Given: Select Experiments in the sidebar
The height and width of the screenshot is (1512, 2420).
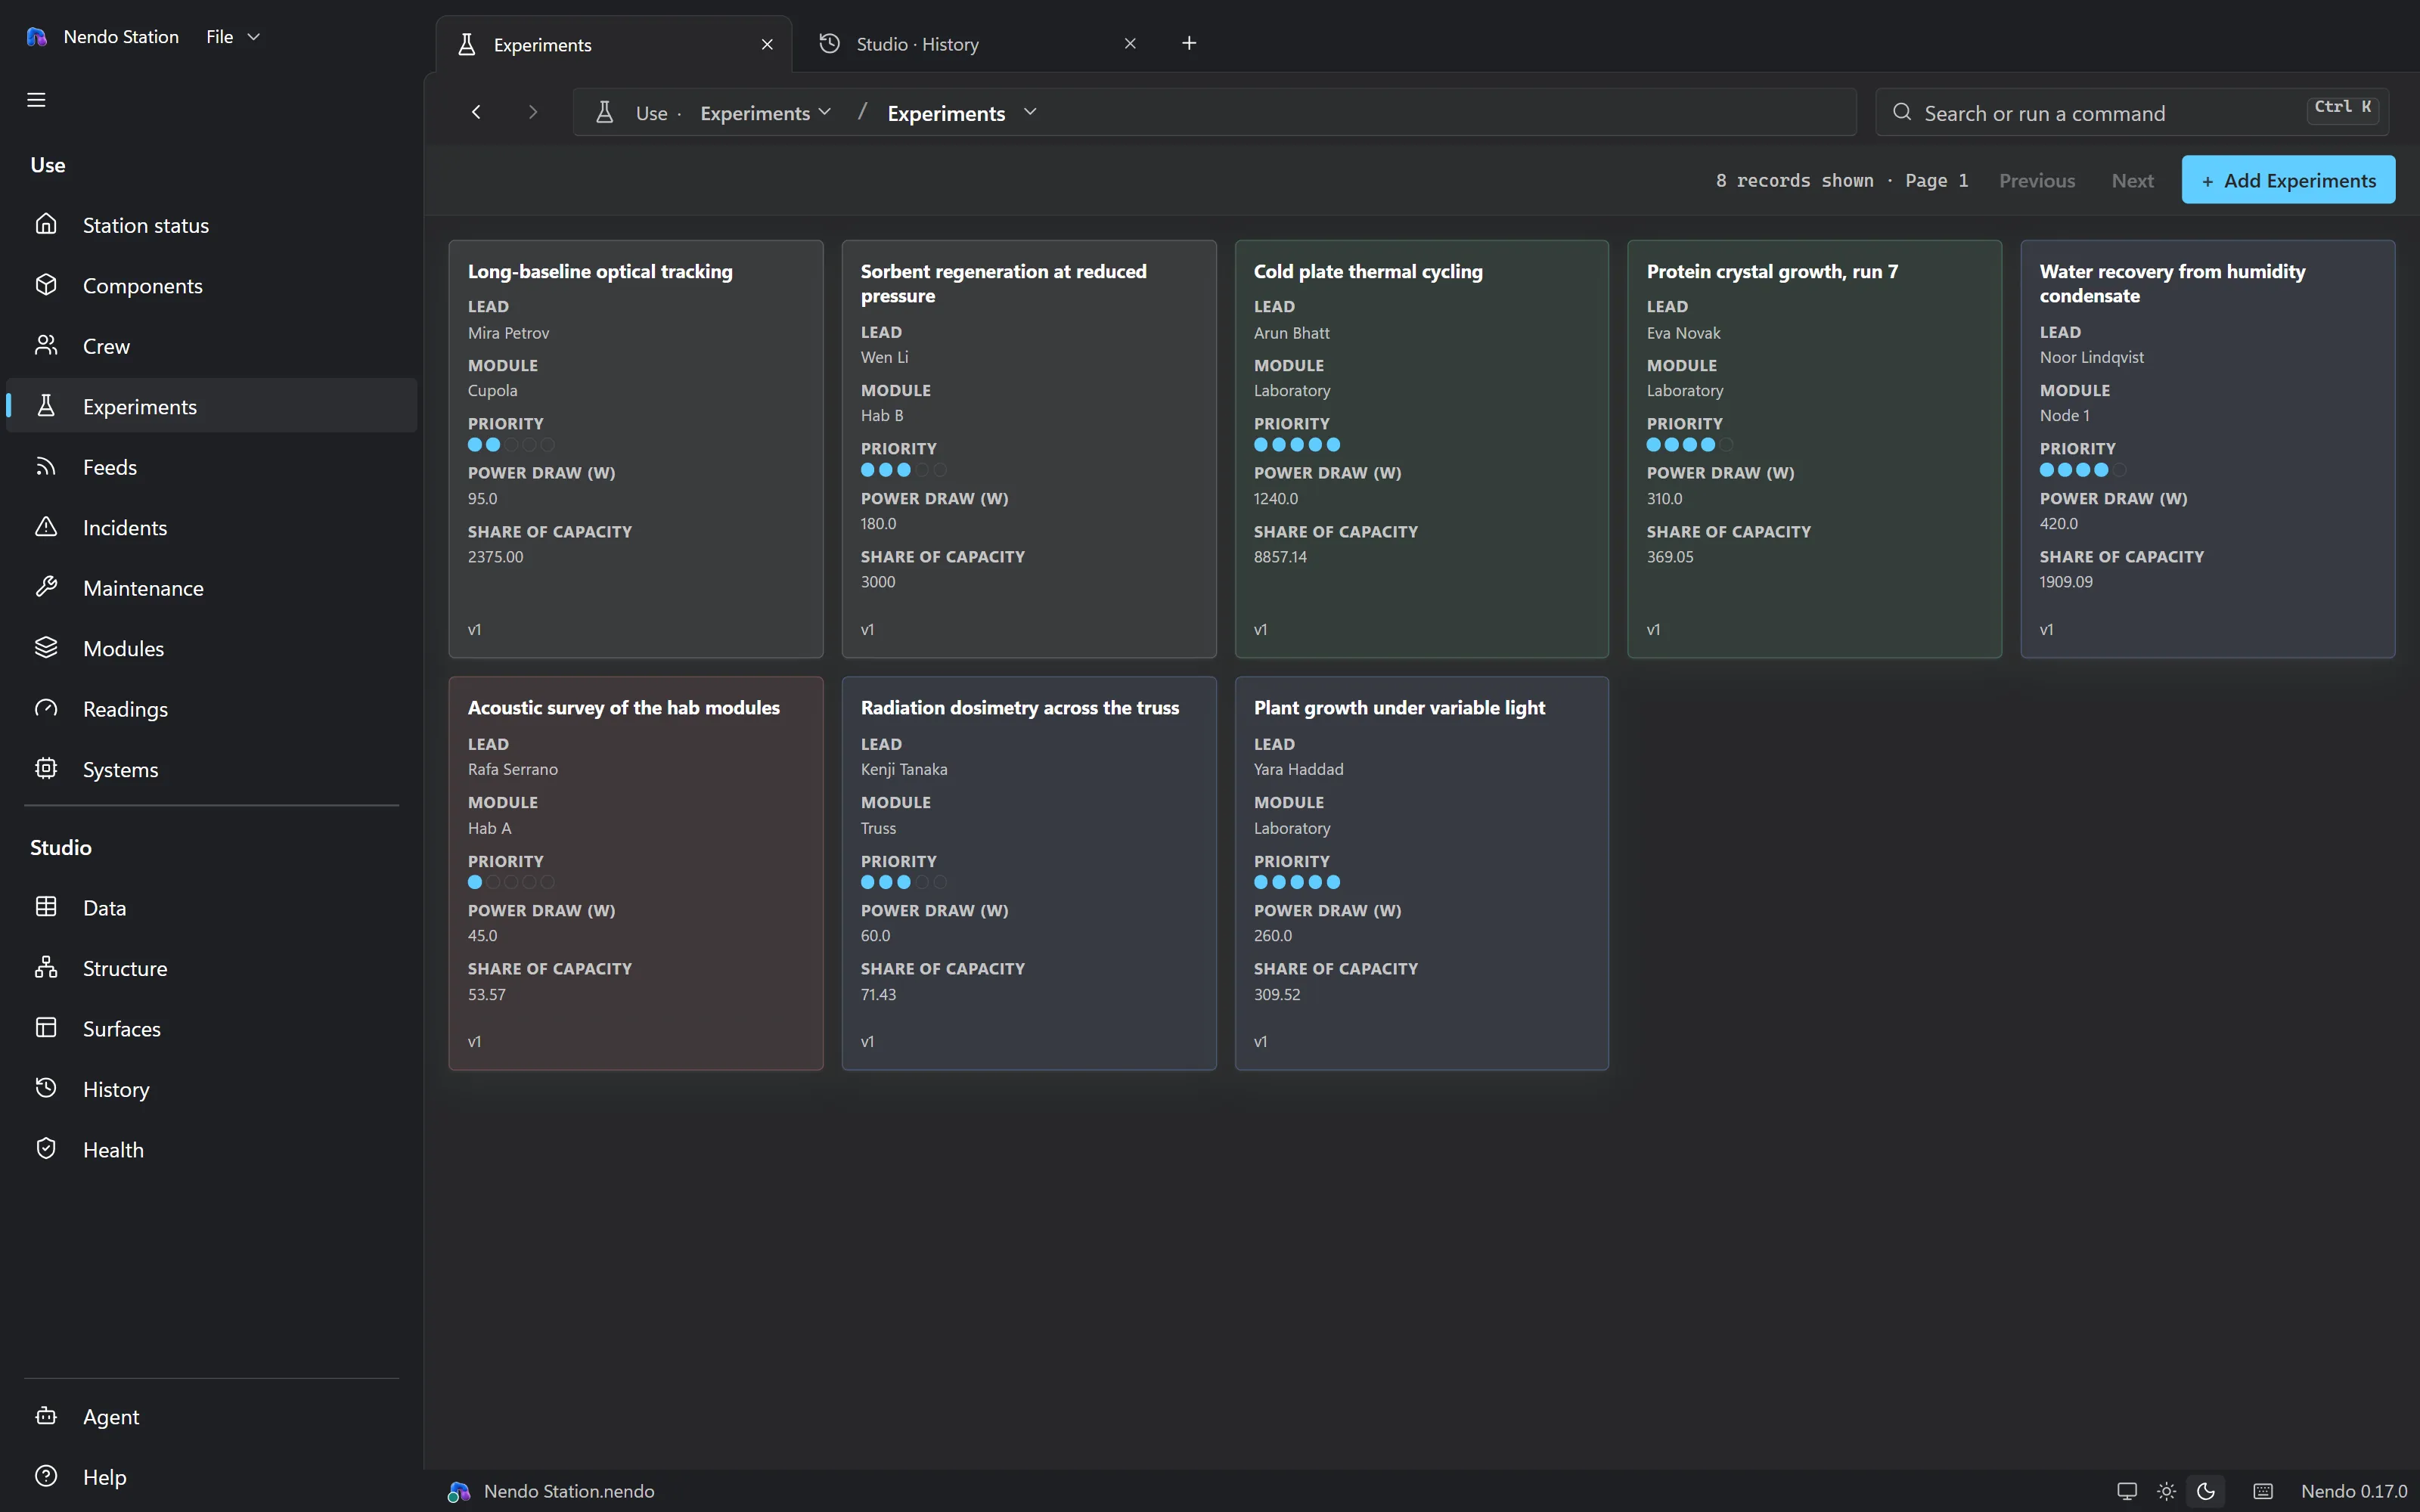Looking at the screenshot, I should coord(211,406).
